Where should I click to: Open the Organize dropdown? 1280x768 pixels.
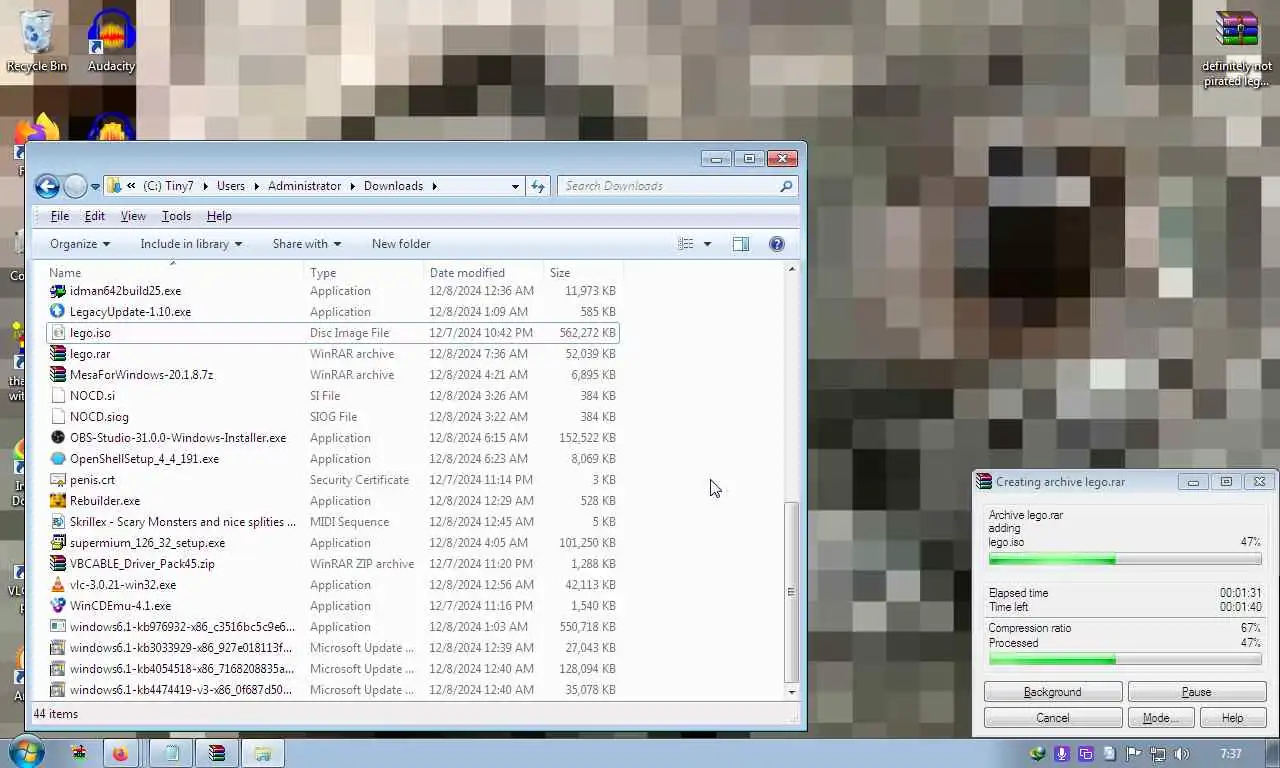click(x=80, y=244)
